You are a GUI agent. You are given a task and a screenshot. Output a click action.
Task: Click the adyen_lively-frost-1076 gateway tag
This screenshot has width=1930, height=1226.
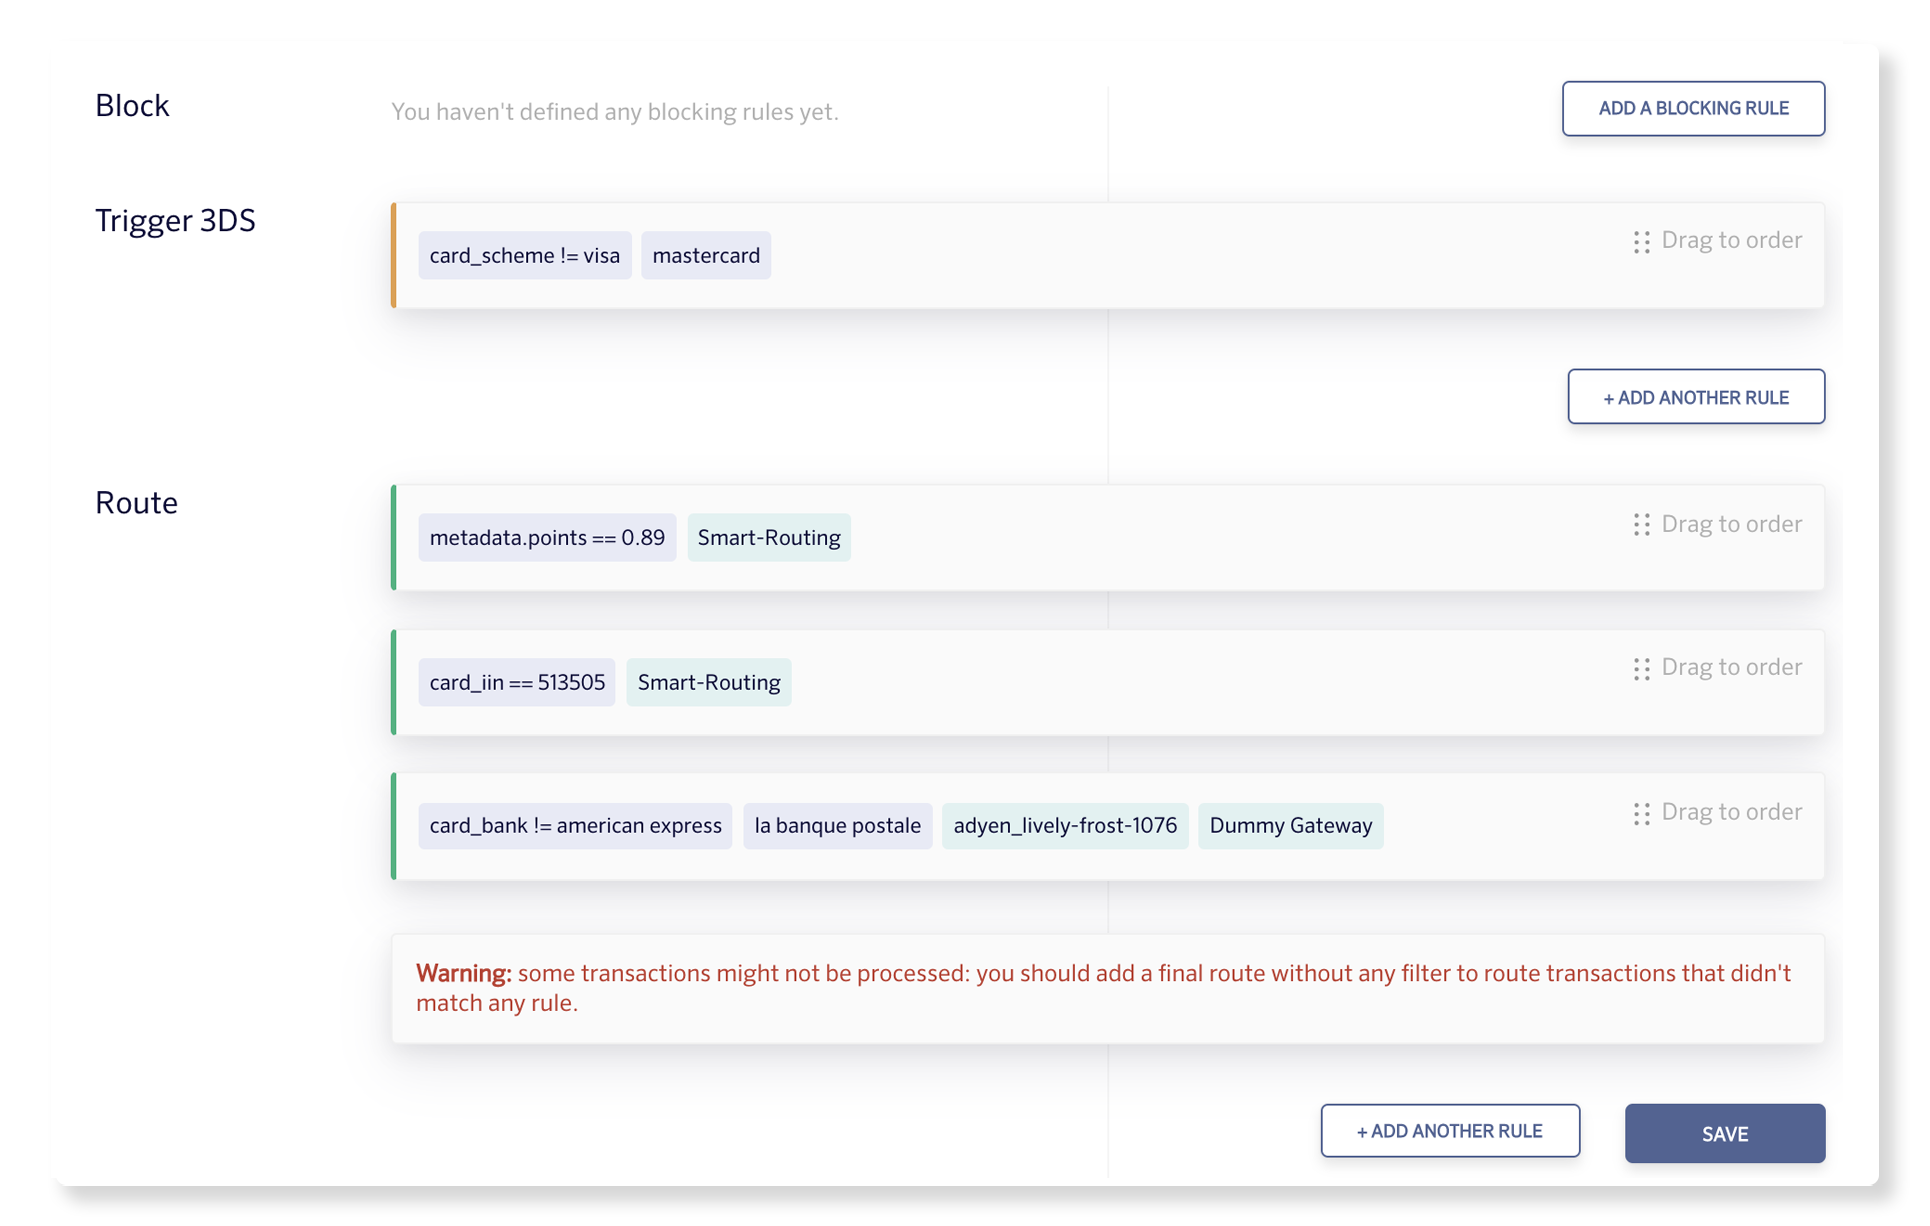1064,826
